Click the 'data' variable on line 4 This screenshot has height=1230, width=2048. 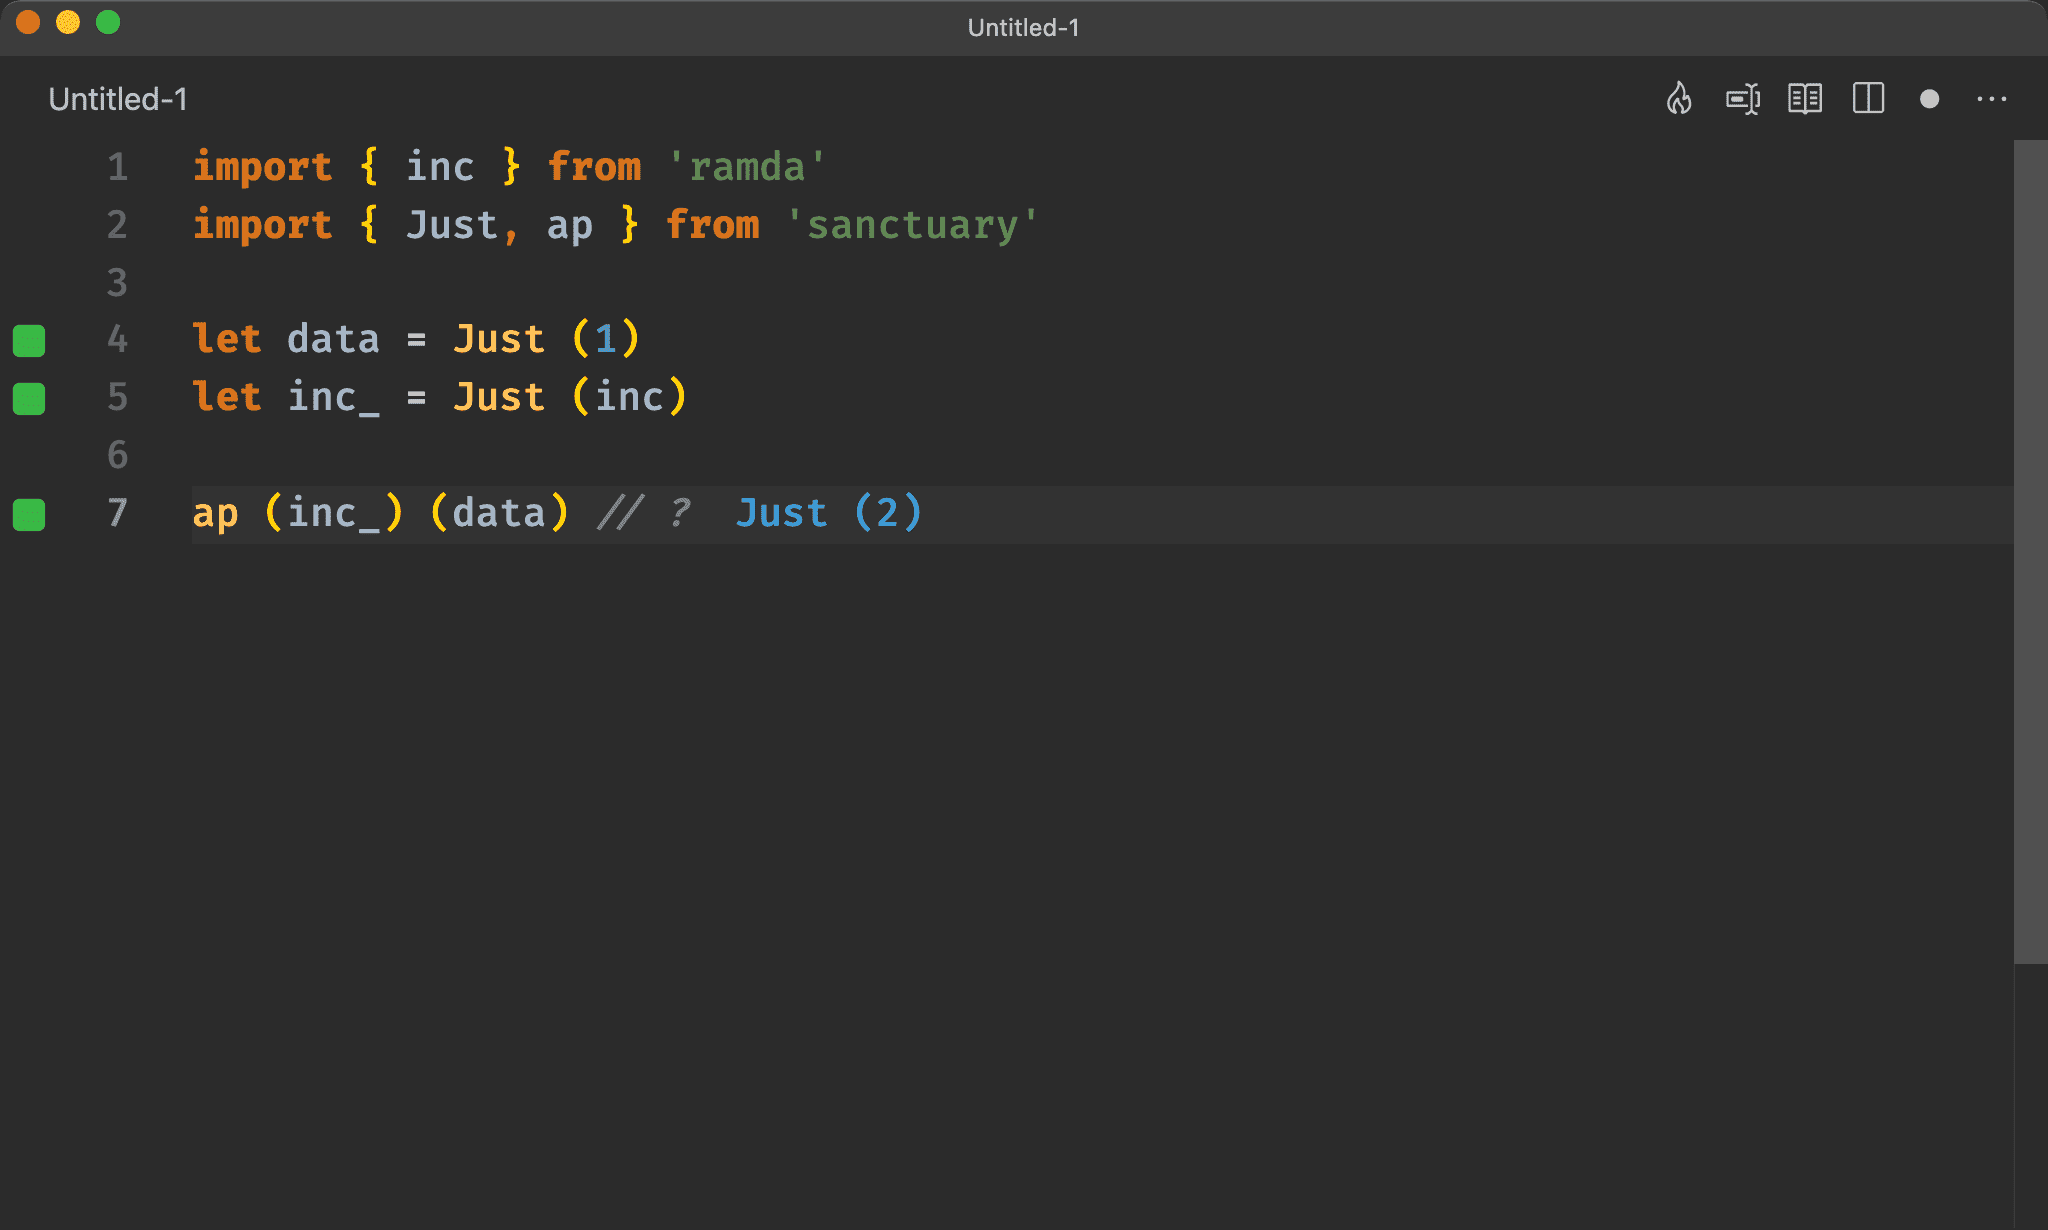click(333, 339)
